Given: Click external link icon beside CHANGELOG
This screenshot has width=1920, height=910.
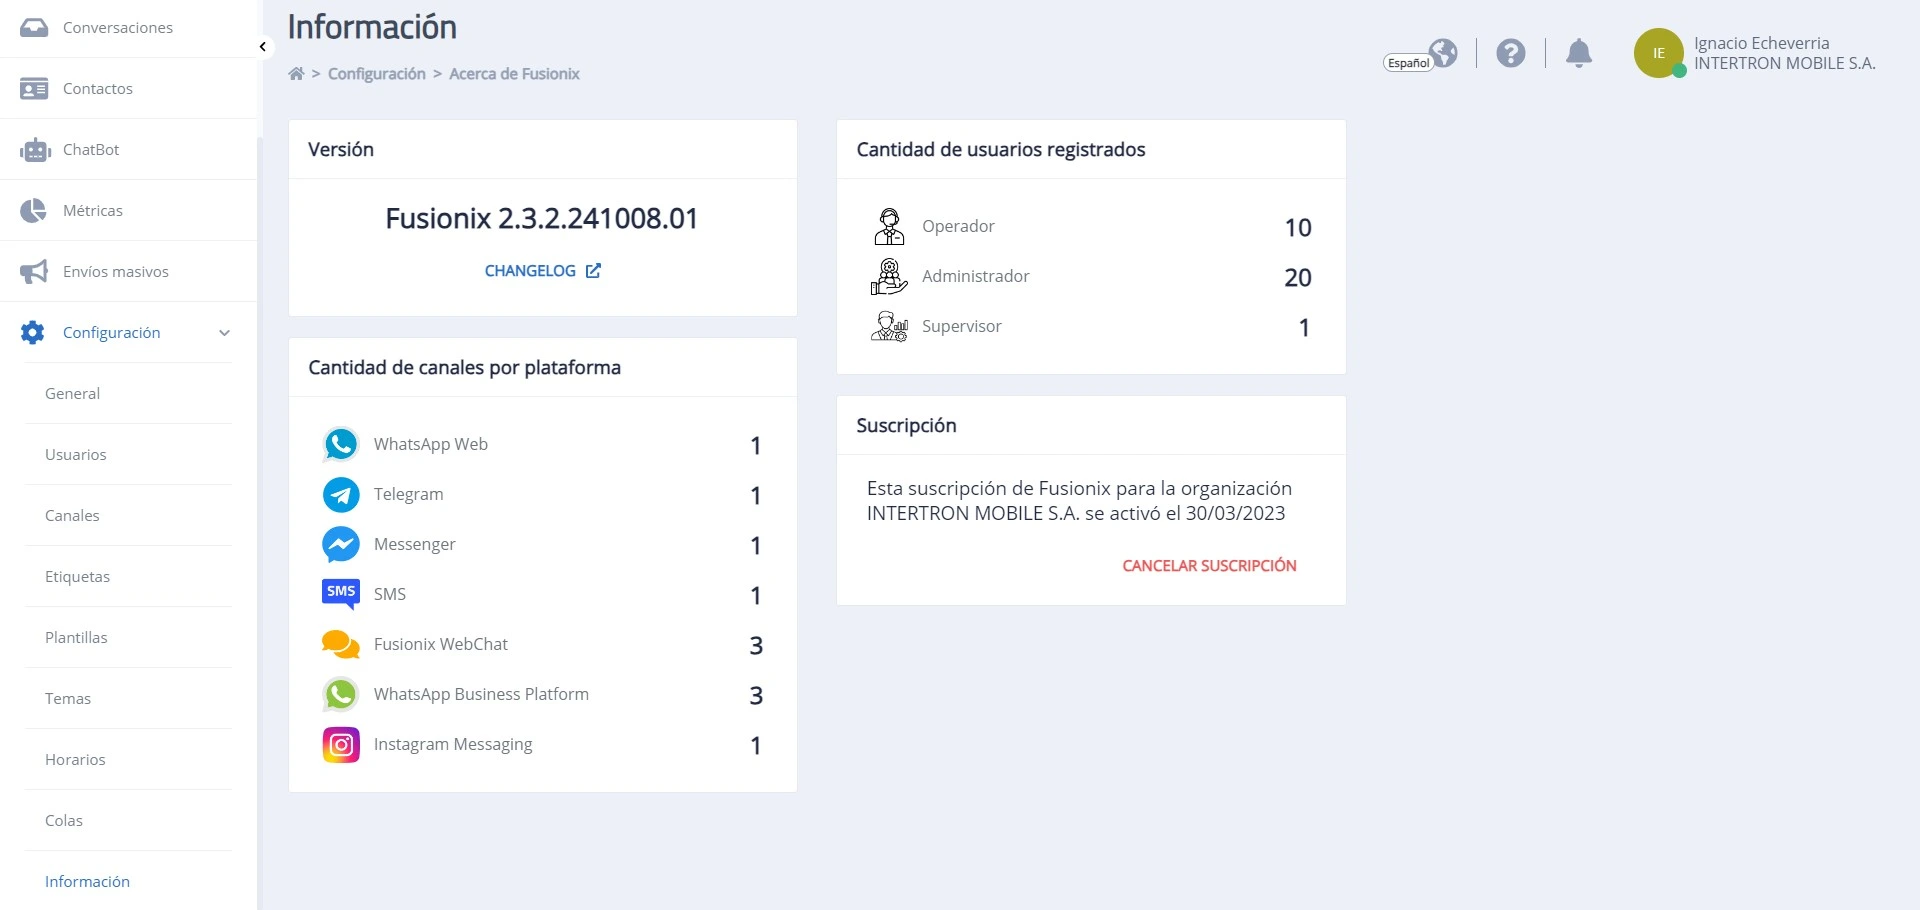Looking at the screenshot, I should point(593,271).
